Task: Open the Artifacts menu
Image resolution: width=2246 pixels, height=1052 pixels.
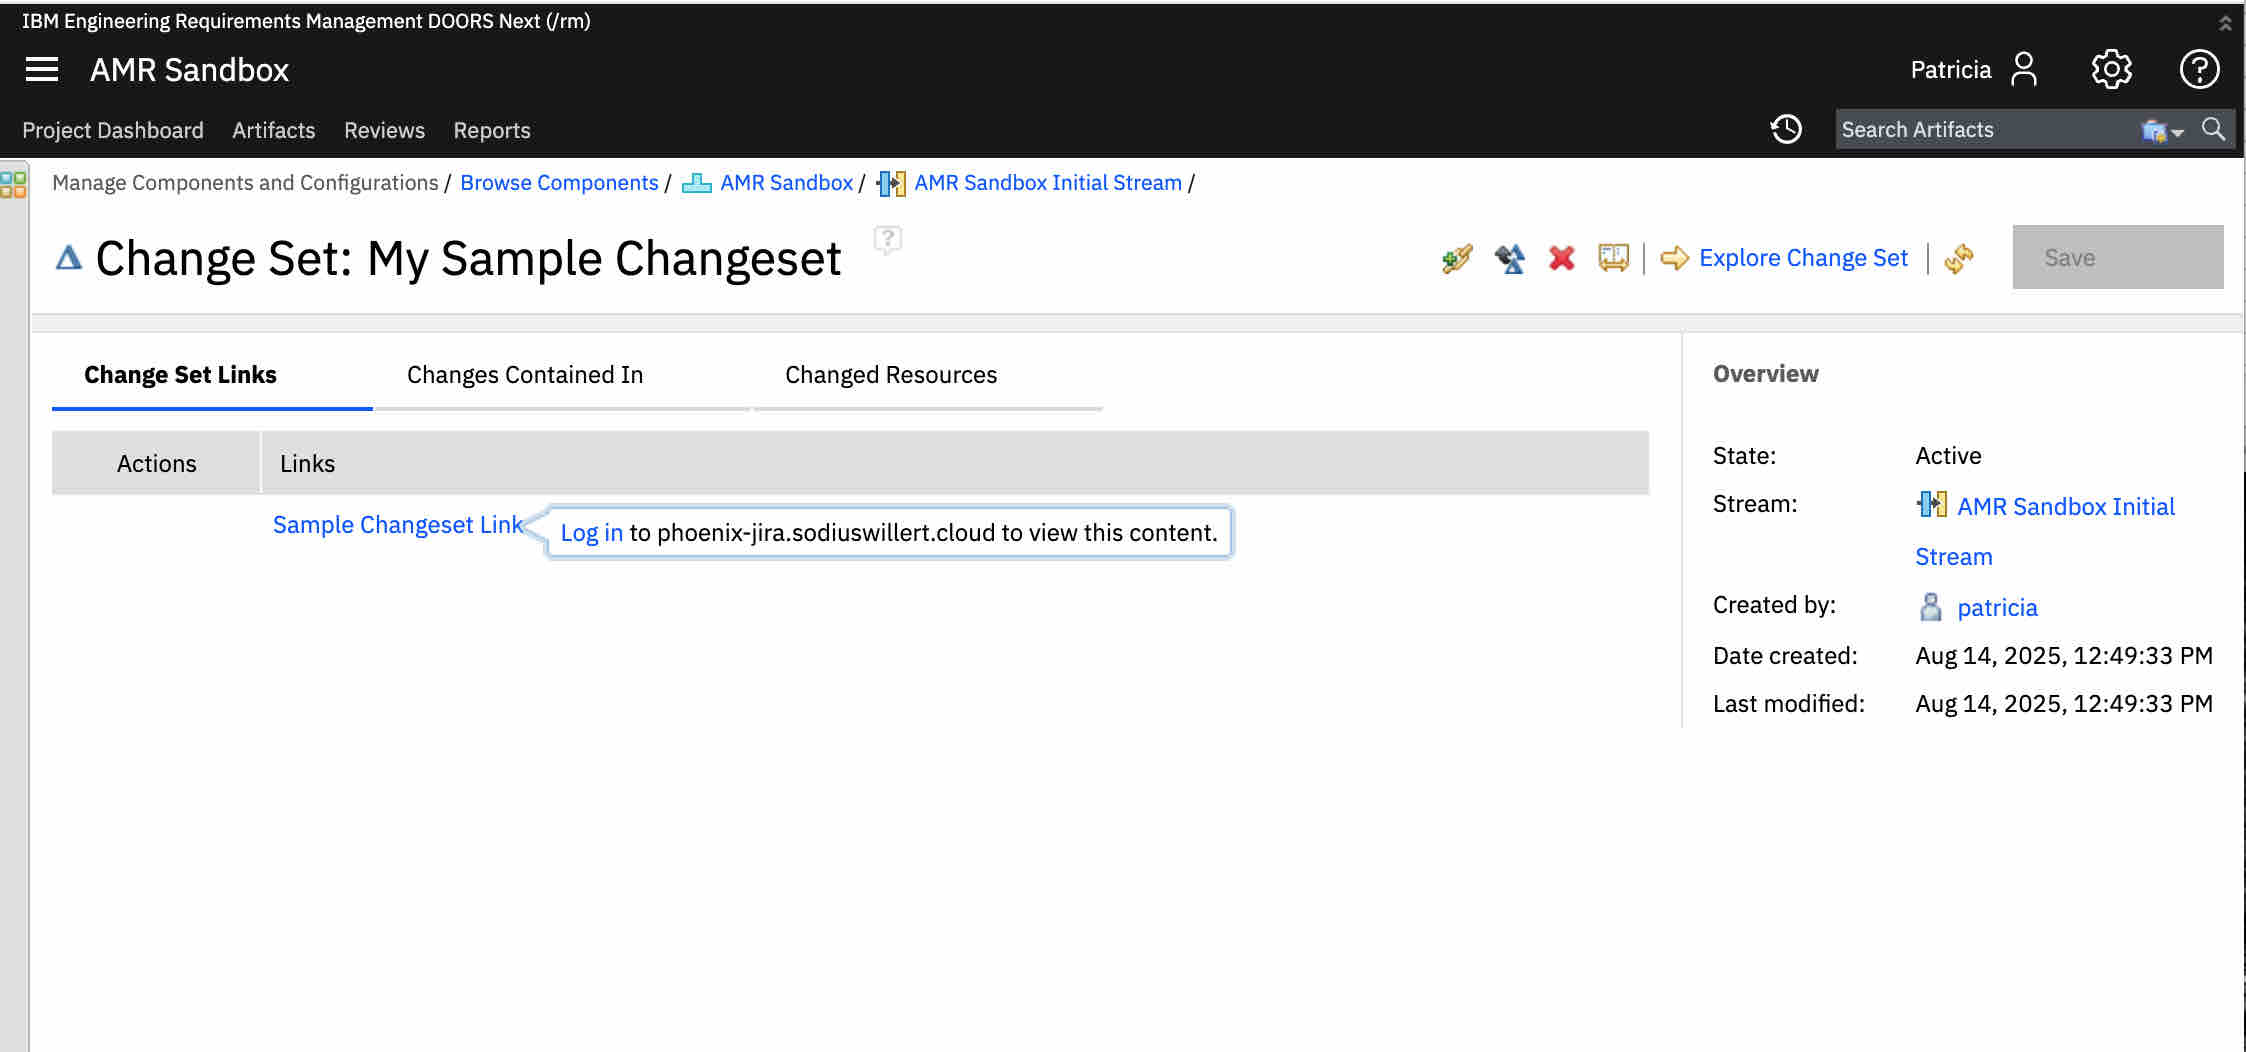Action: 273,130
